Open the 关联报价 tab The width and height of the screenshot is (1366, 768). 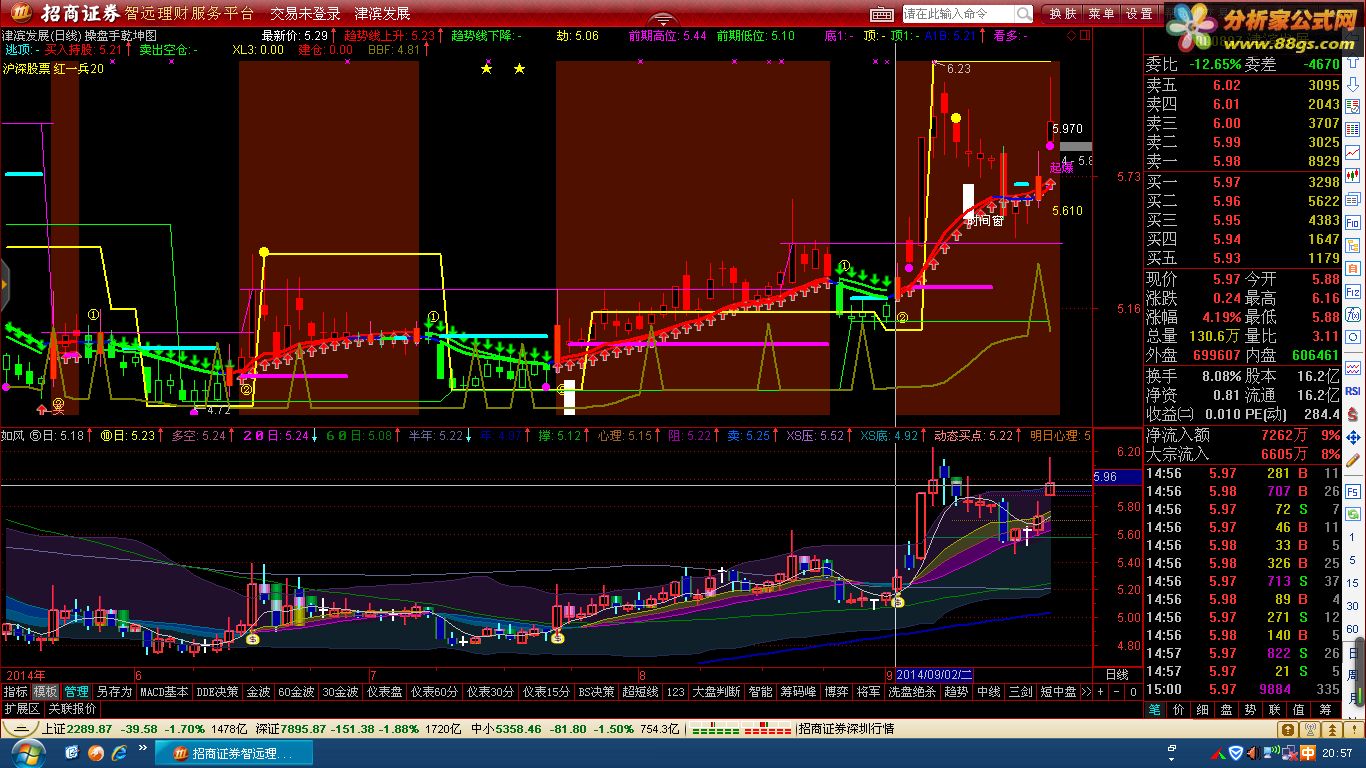[x=73, y=708]
